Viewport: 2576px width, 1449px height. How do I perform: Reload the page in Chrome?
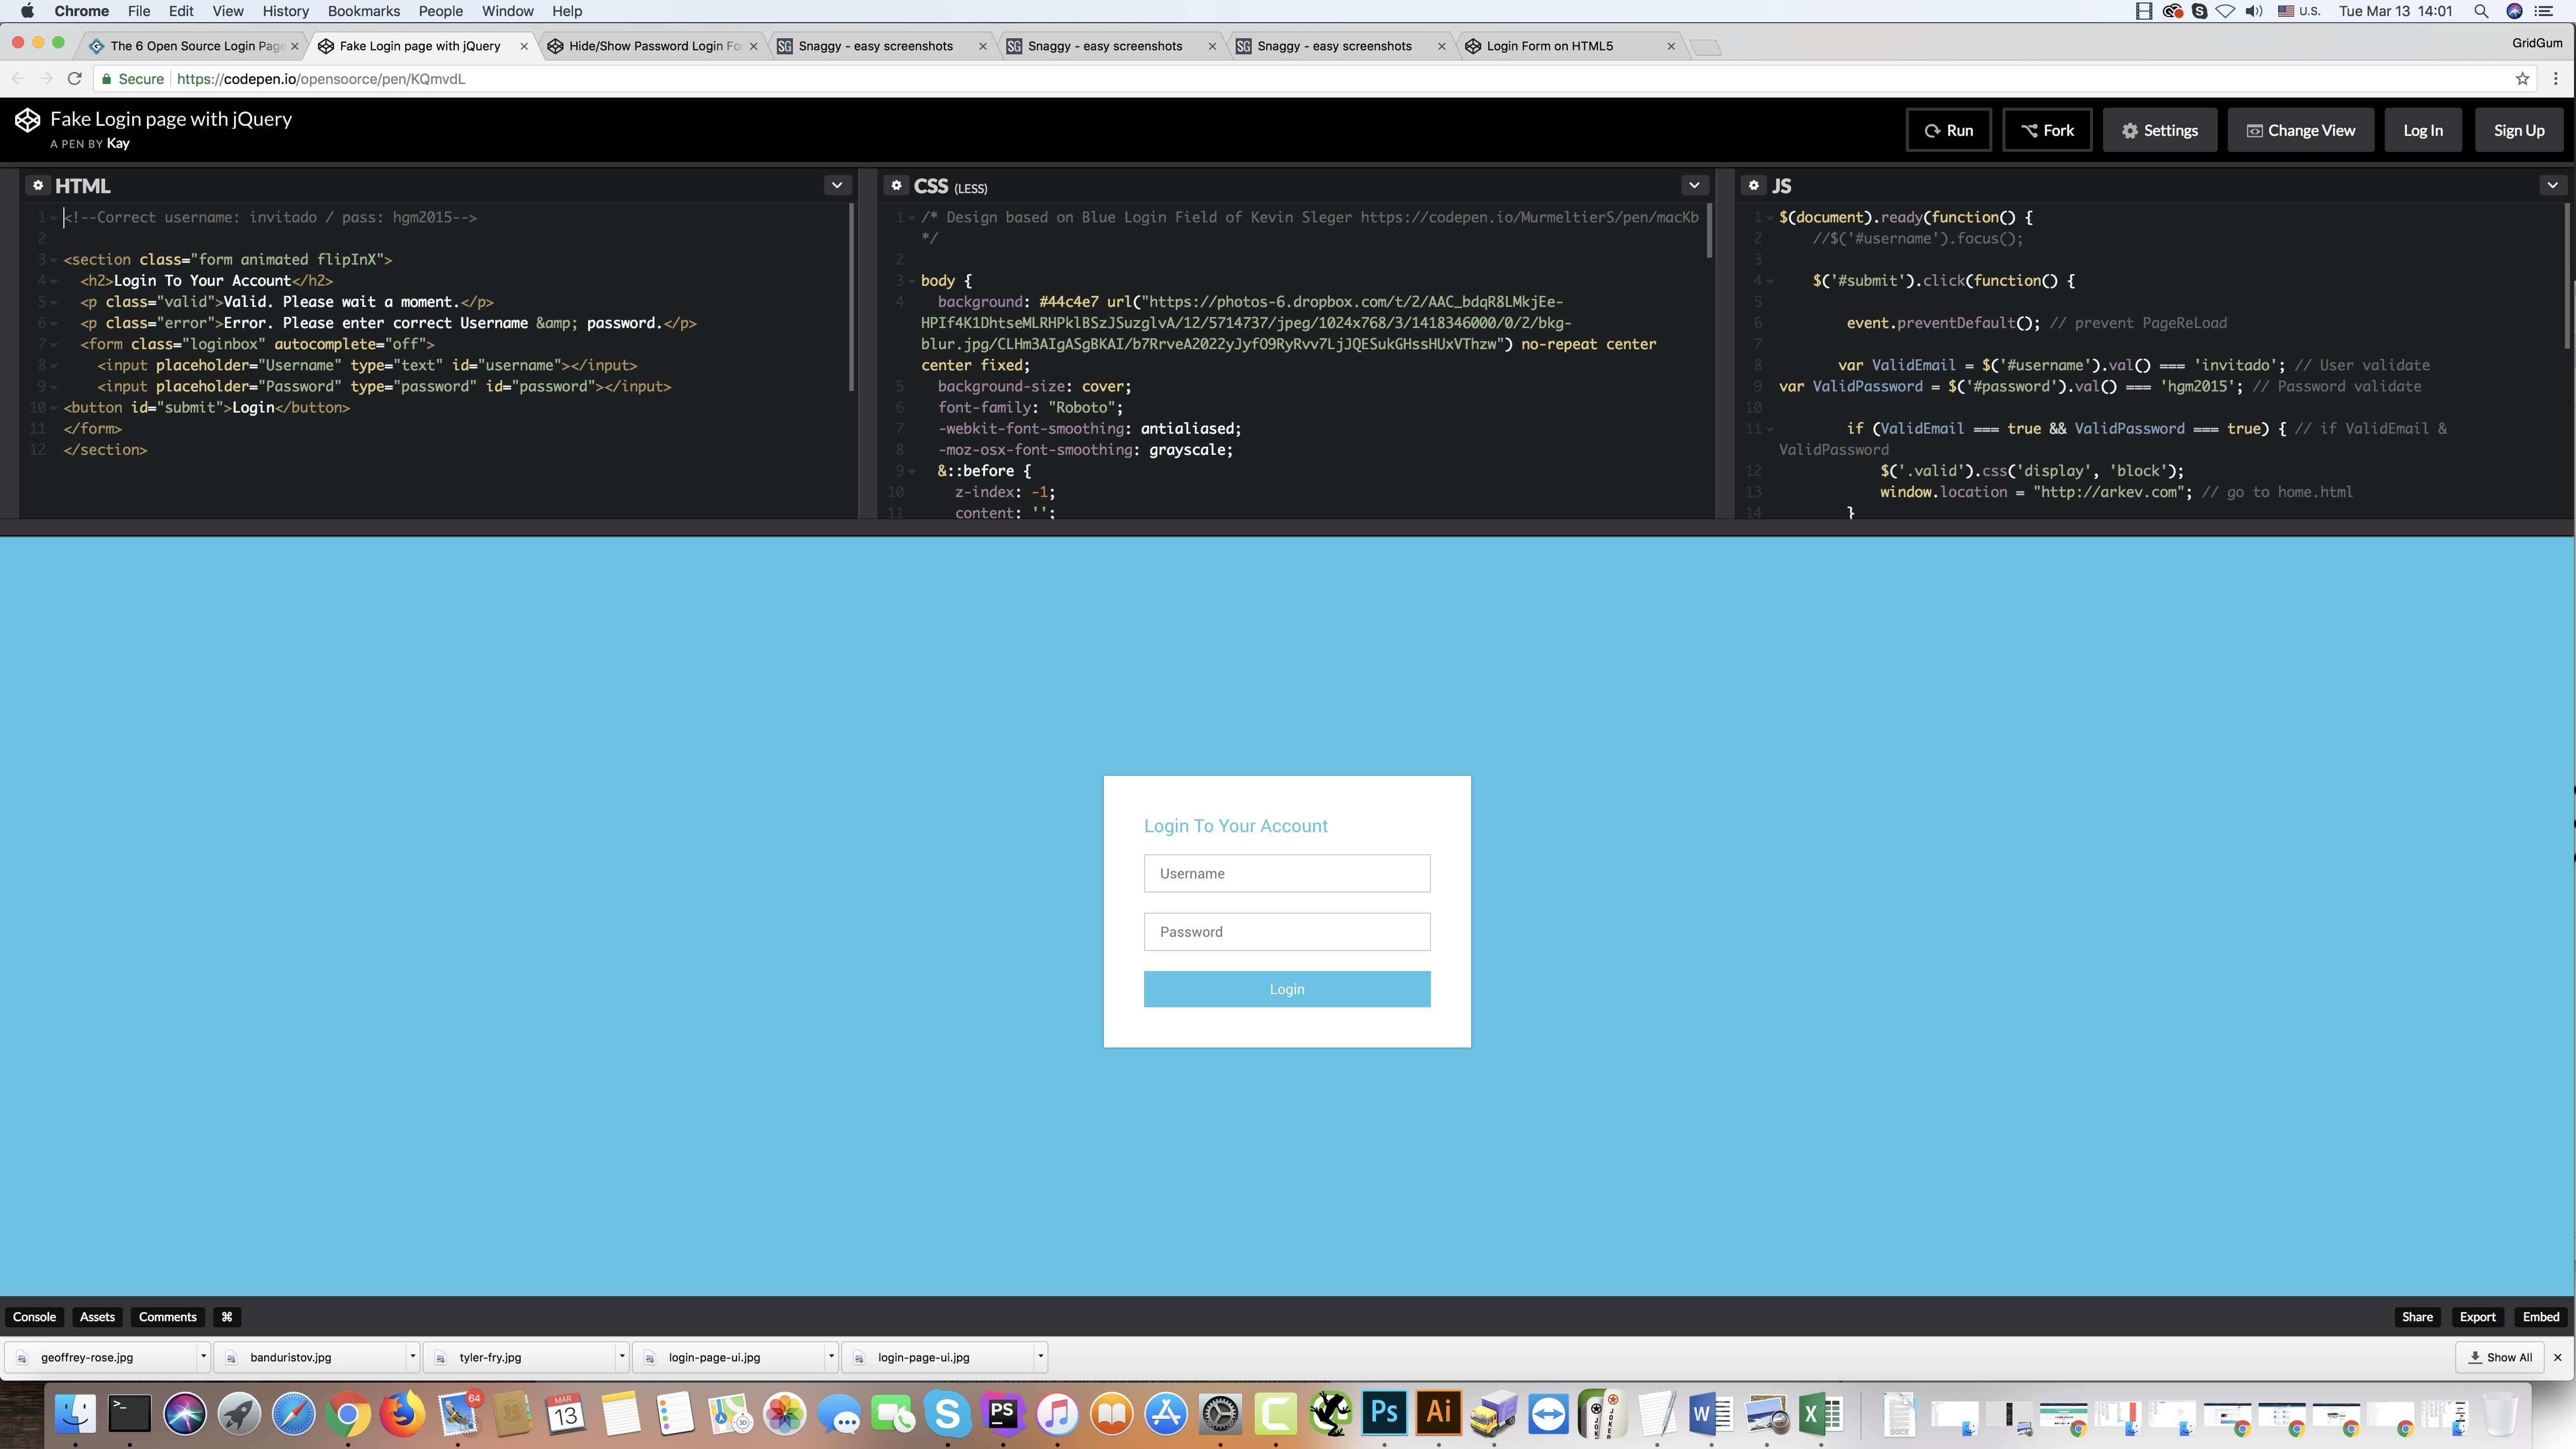[x=74, y=79]
